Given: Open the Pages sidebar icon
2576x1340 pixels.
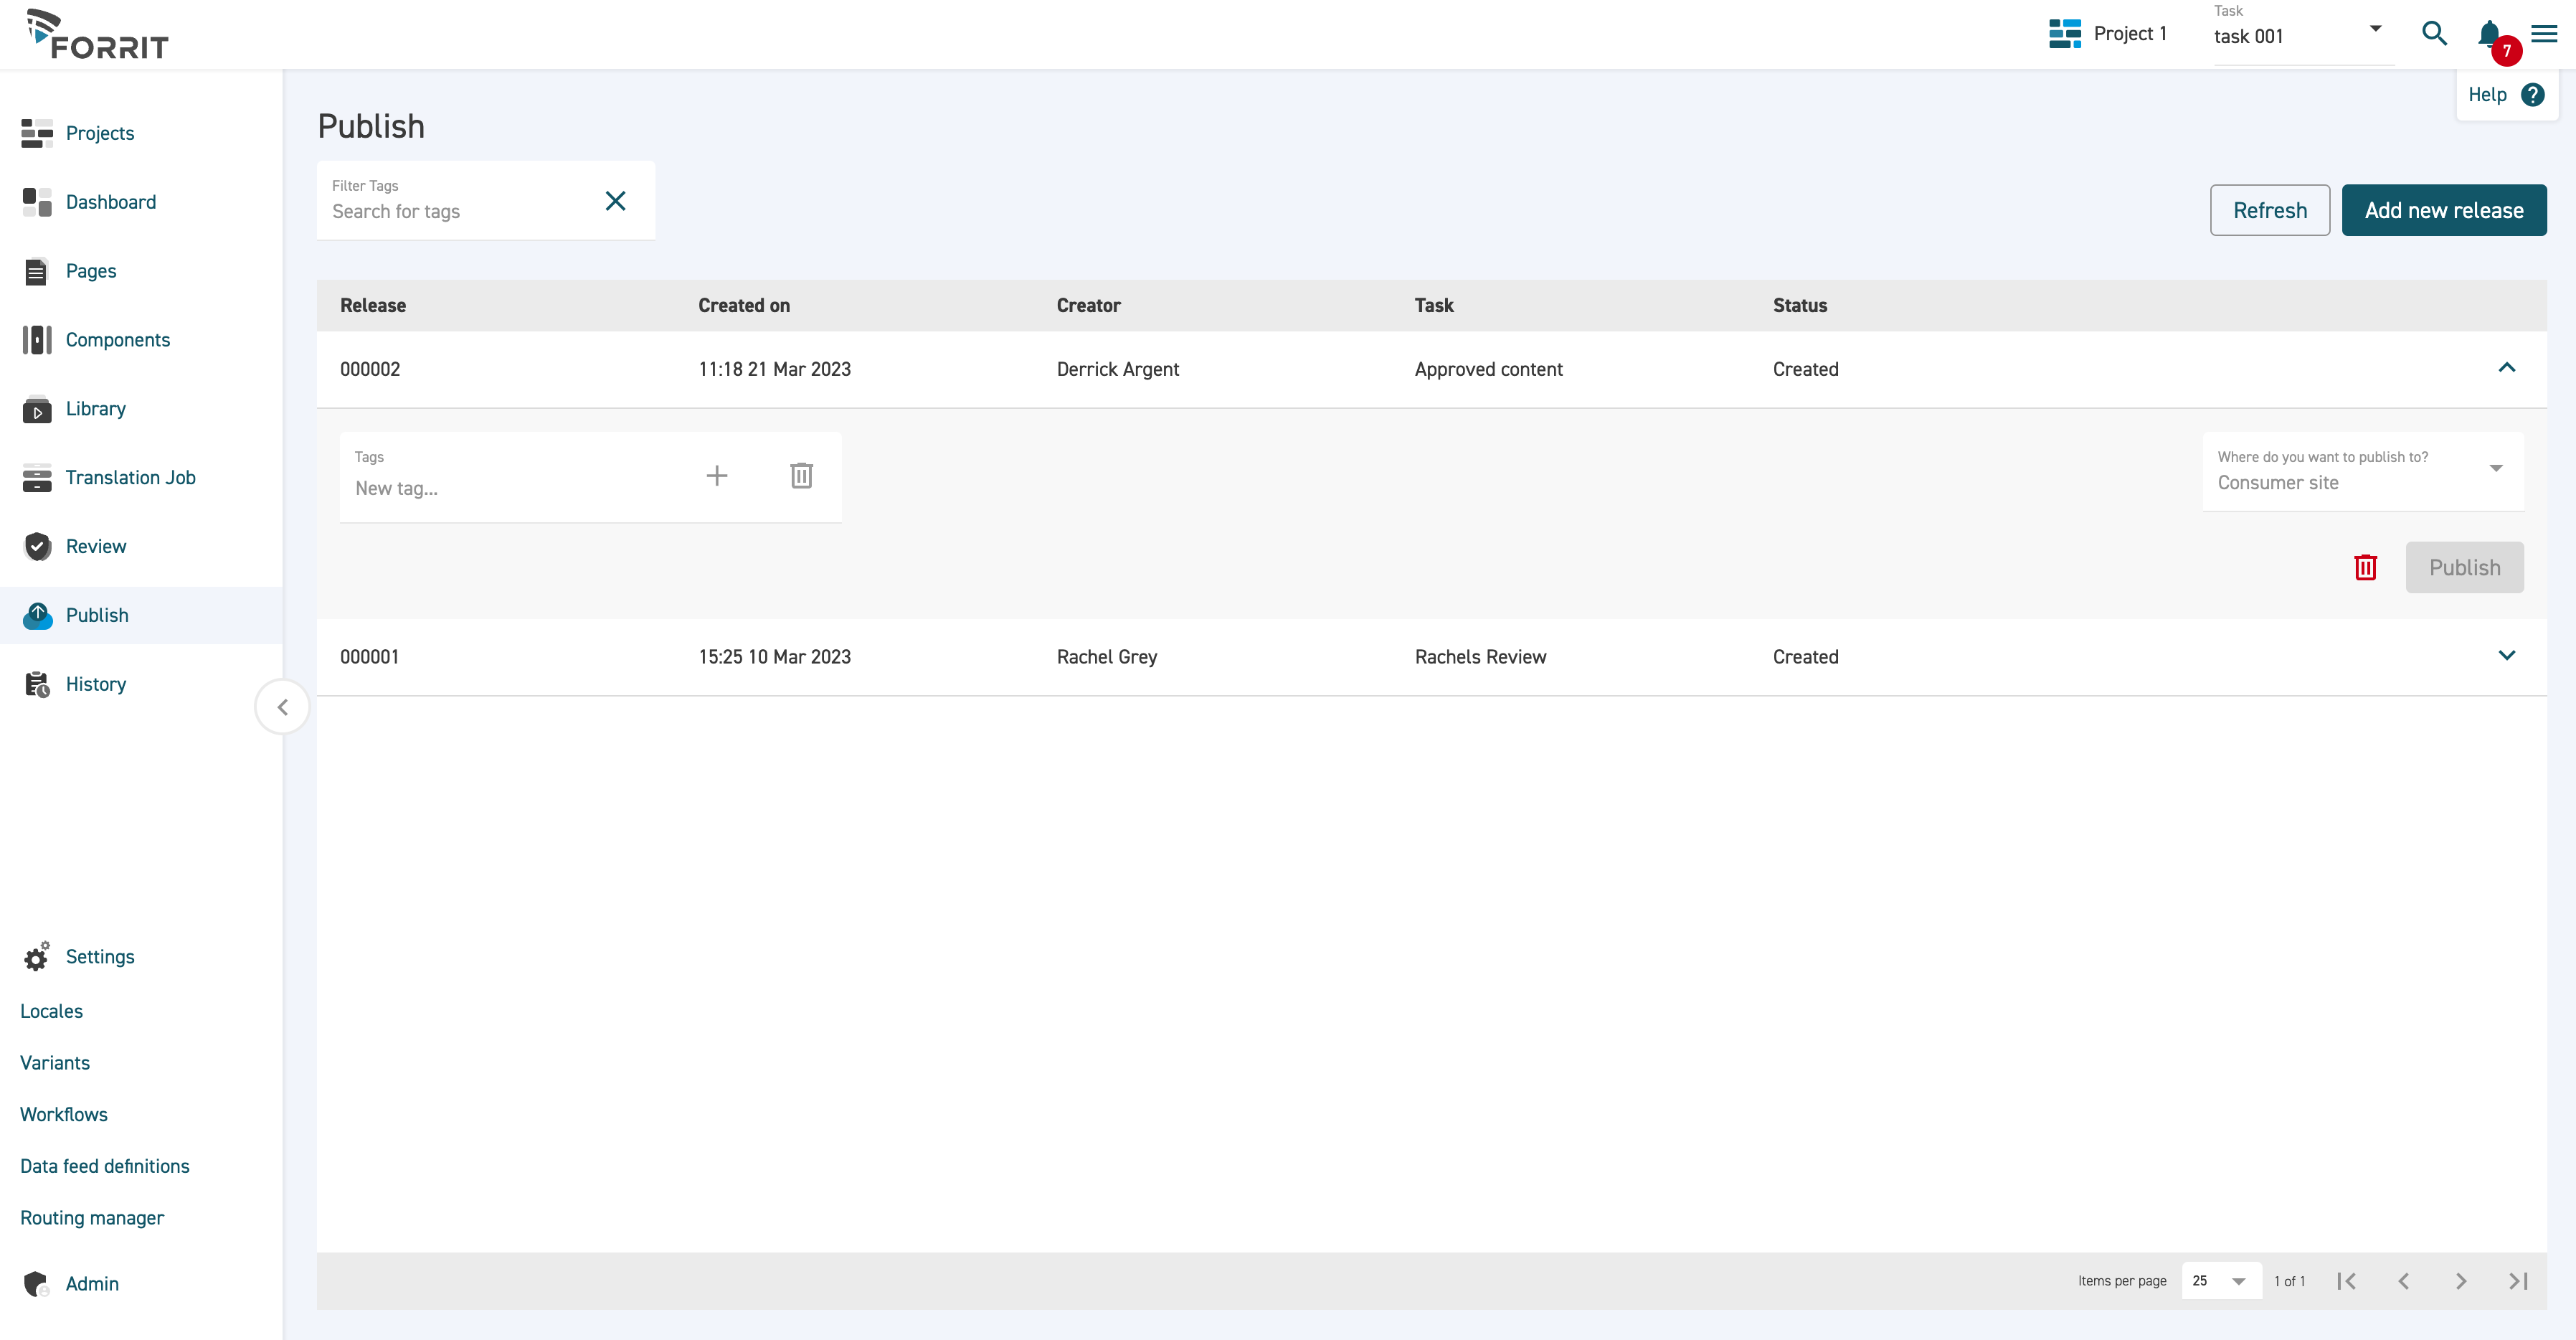Looking at the screenshot, I should [36, 271].
